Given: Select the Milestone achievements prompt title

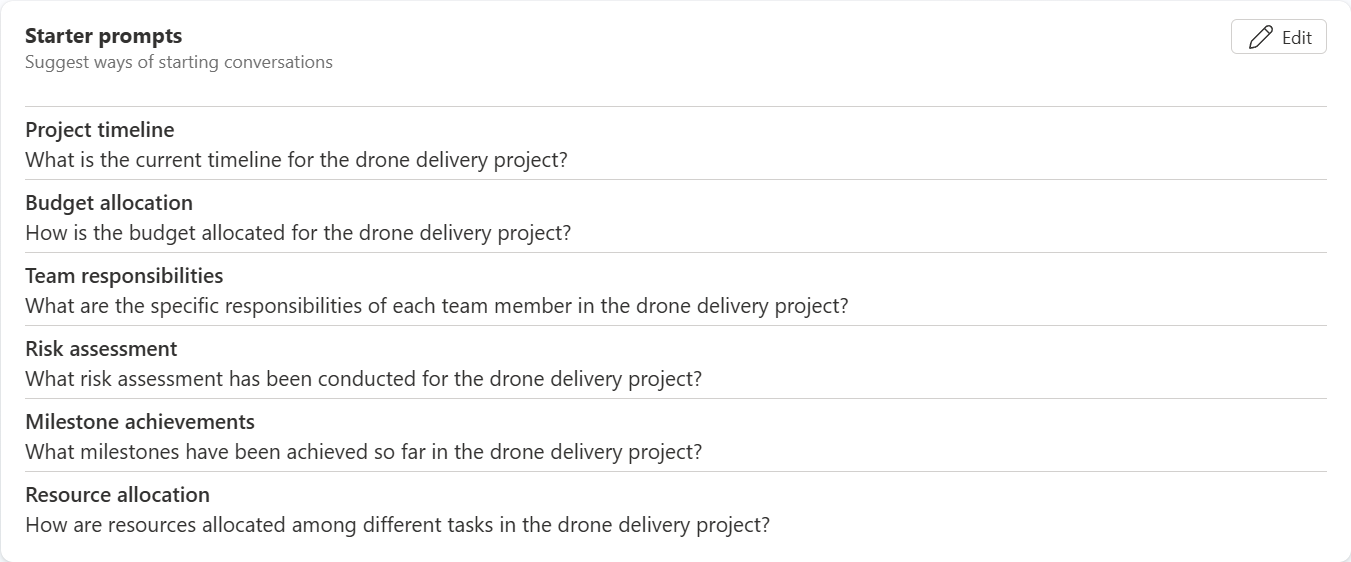Looking at the screenshot, I should pos(140,422).
